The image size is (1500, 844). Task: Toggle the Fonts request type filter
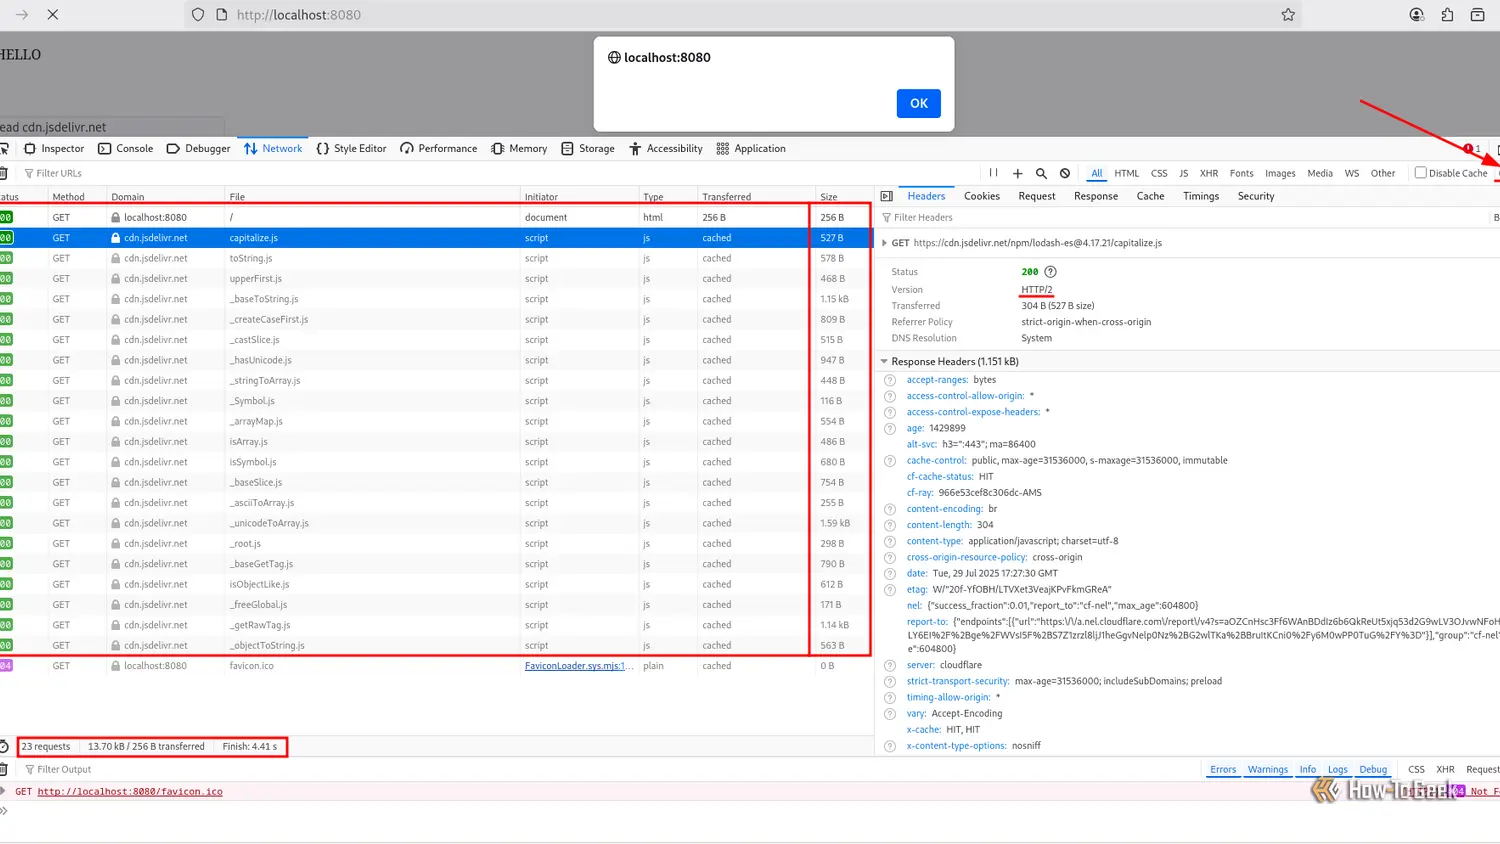coord(1241,174)
